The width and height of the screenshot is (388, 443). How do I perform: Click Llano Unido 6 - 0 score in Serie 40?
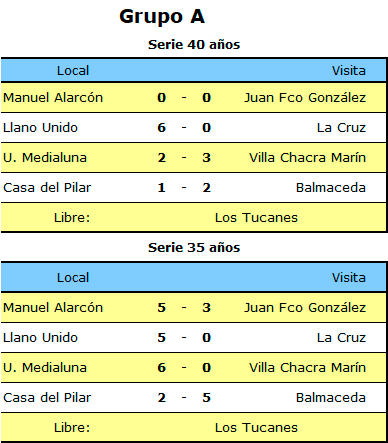tap(184, 128)
